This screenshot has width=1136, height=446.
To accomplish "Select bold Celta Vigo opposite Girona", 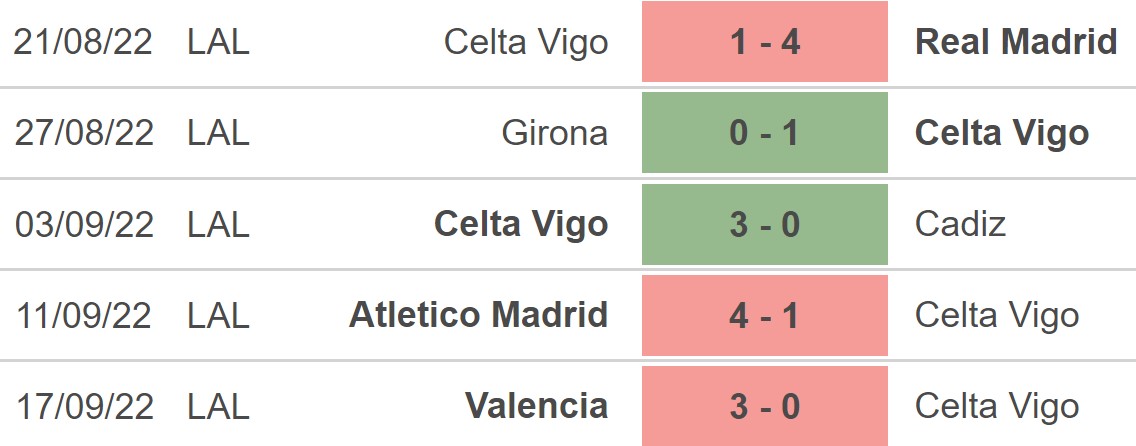I will [1002, 133].
